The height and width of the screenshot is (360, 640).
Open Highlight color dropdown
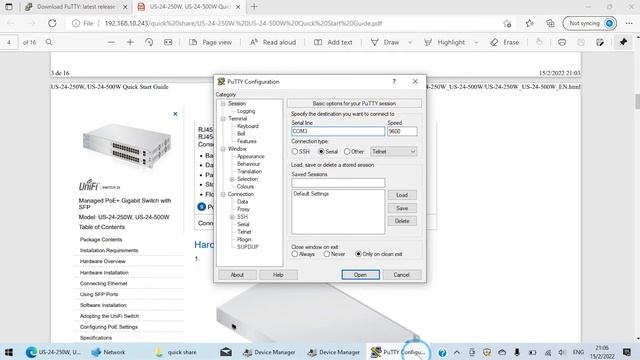476,42
